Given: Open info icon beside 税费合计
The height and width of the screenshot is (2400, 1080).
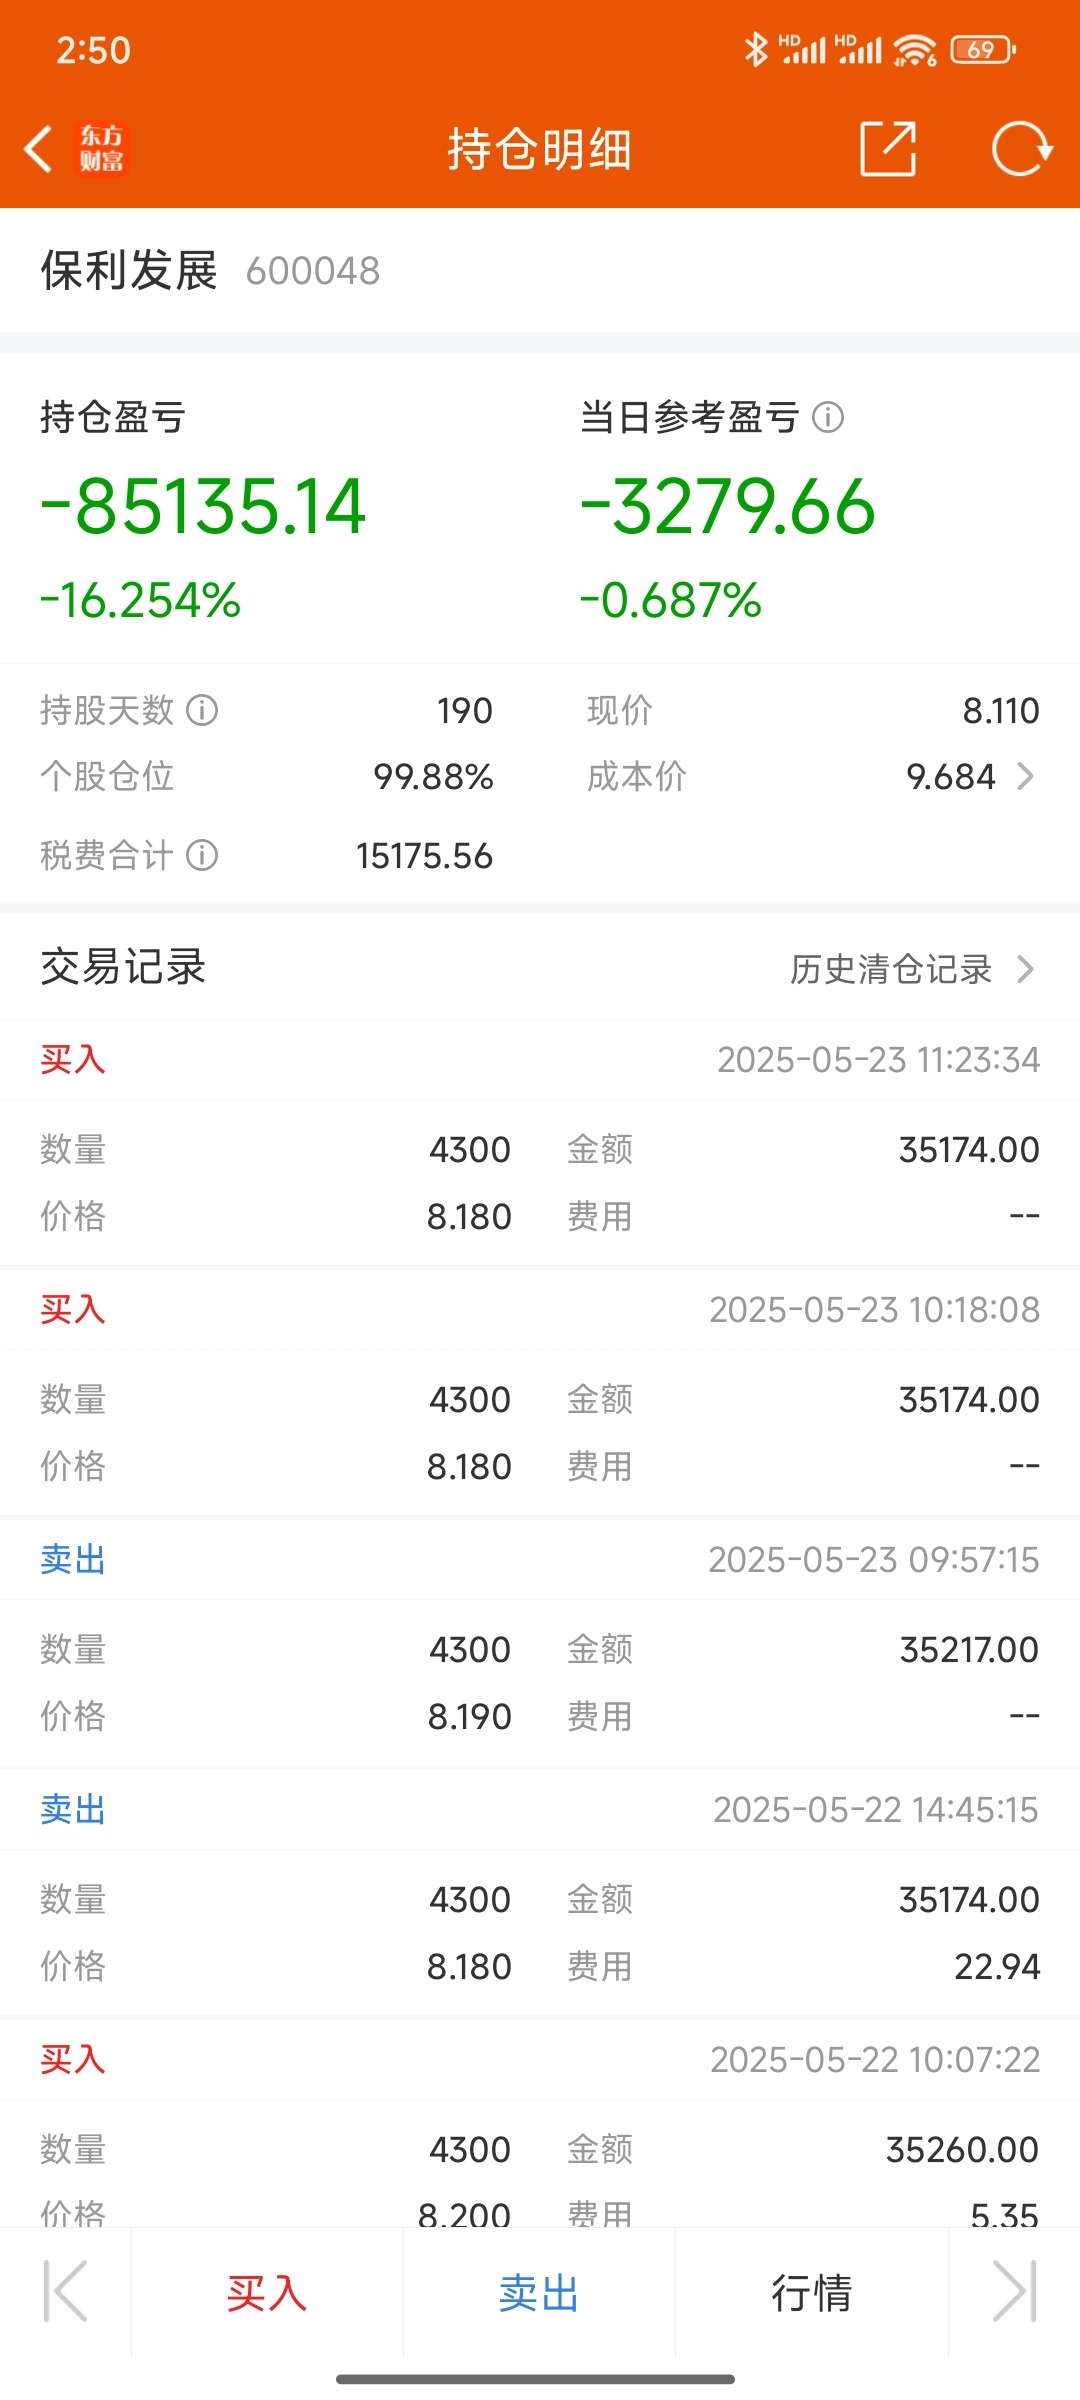Looking at the screenshot, I should coord(202,855).
